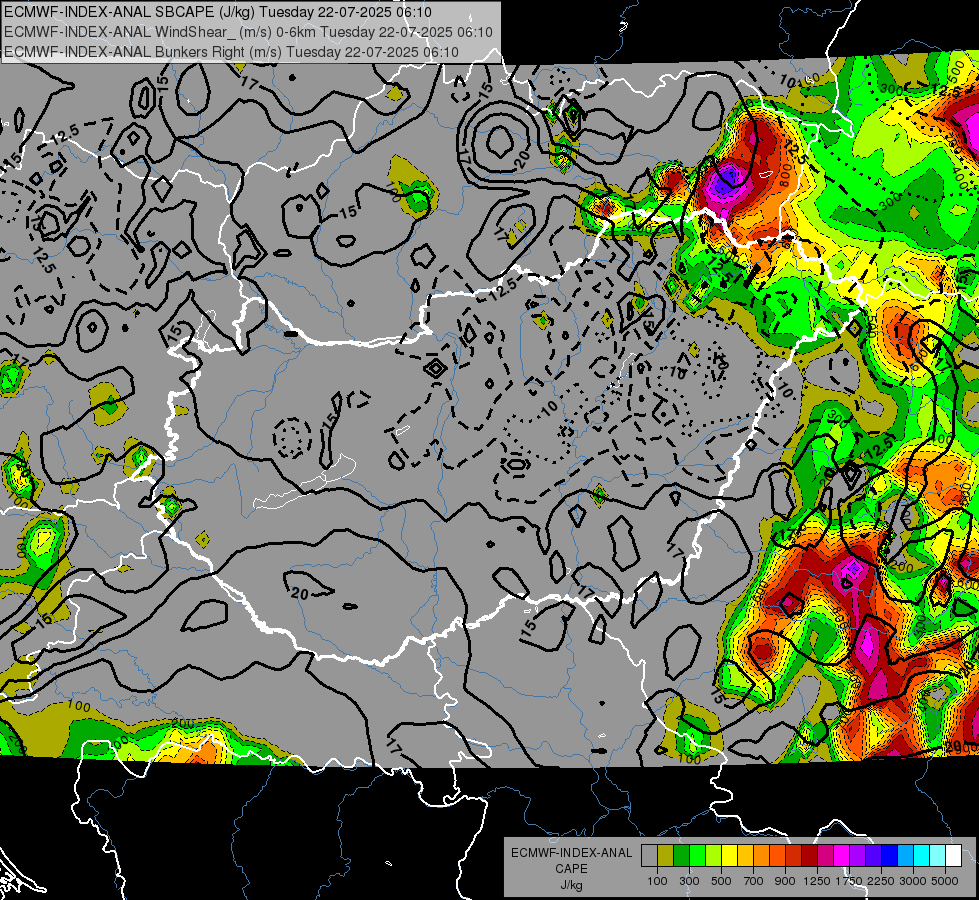Click the legend label CAPE

[571, 869]
